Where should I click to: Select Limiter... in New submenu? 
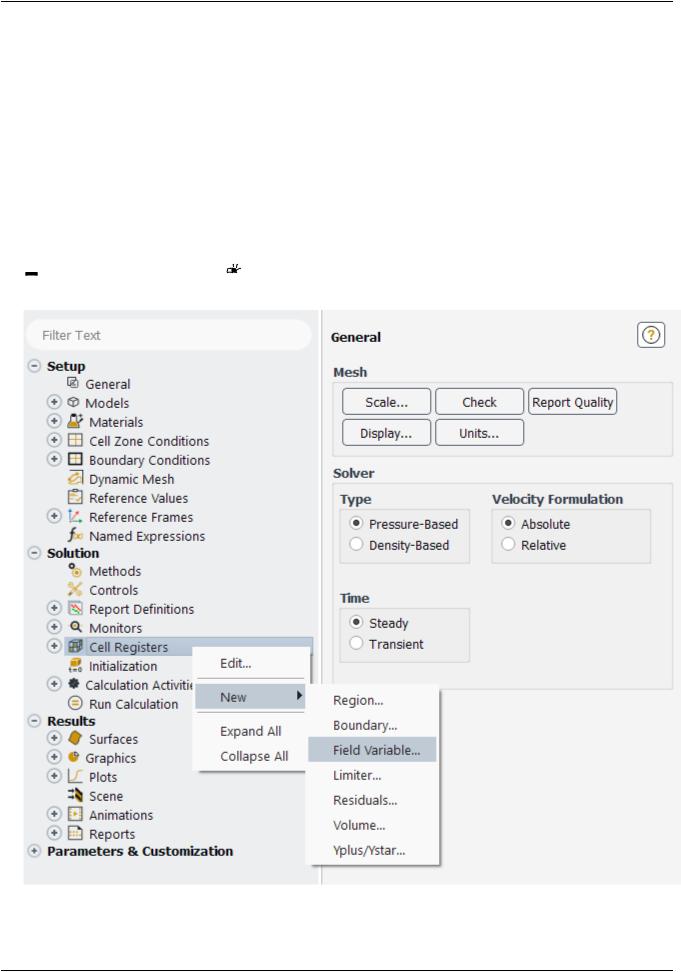tap(372, 775)
